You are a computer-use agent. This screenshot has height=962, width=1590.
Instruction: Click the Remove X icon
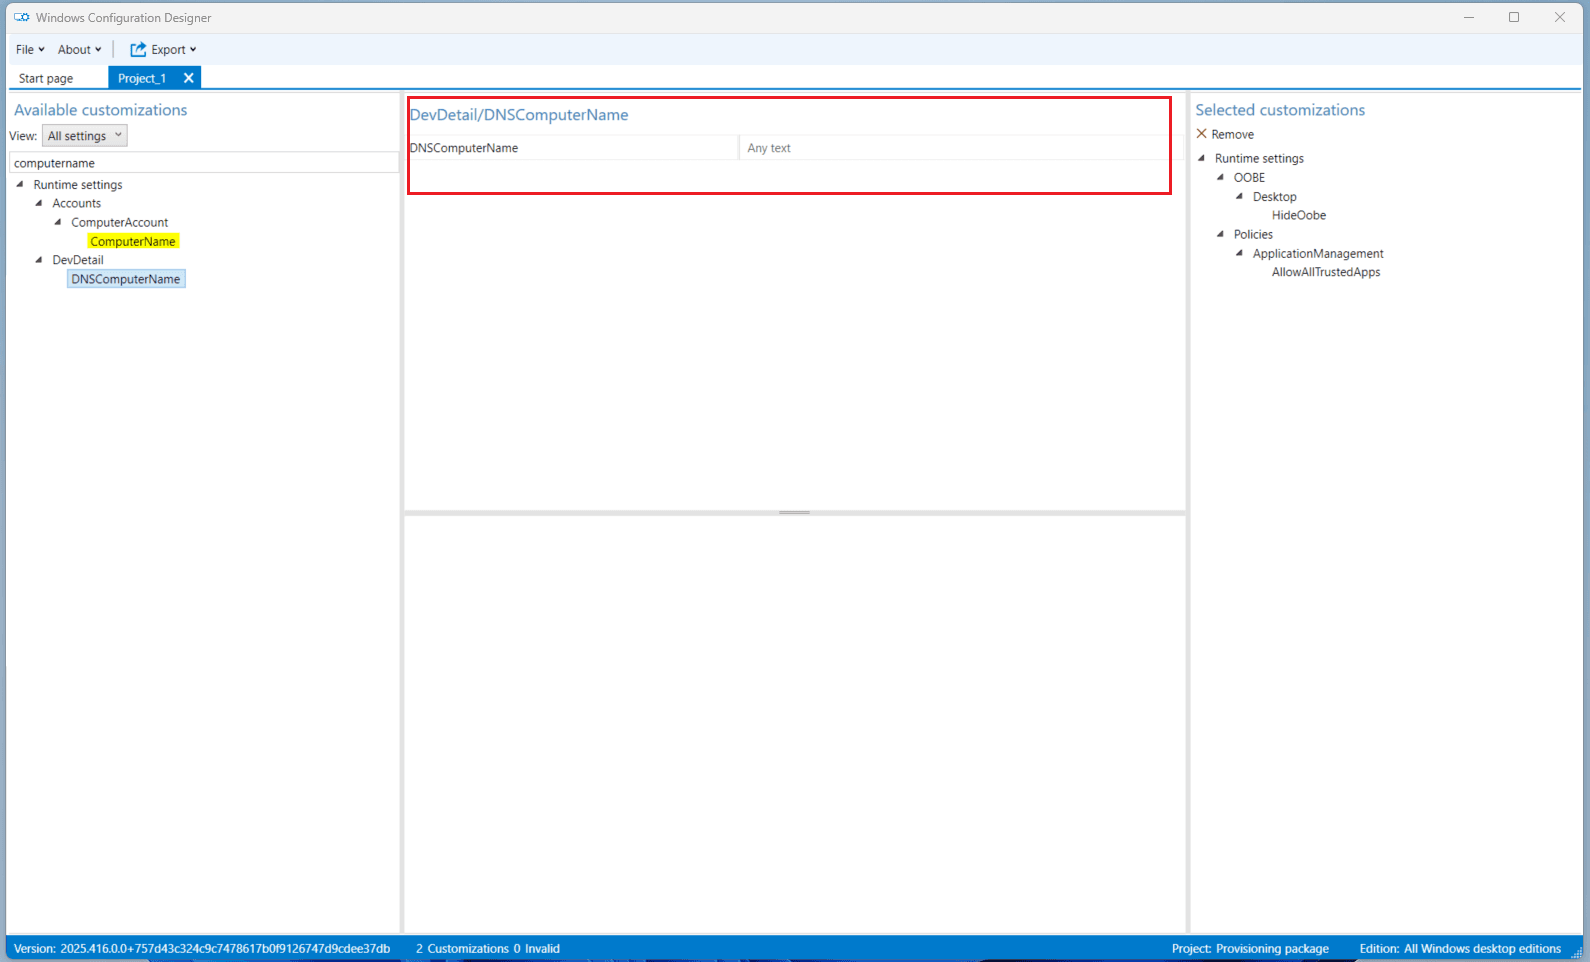[1202, 134]
